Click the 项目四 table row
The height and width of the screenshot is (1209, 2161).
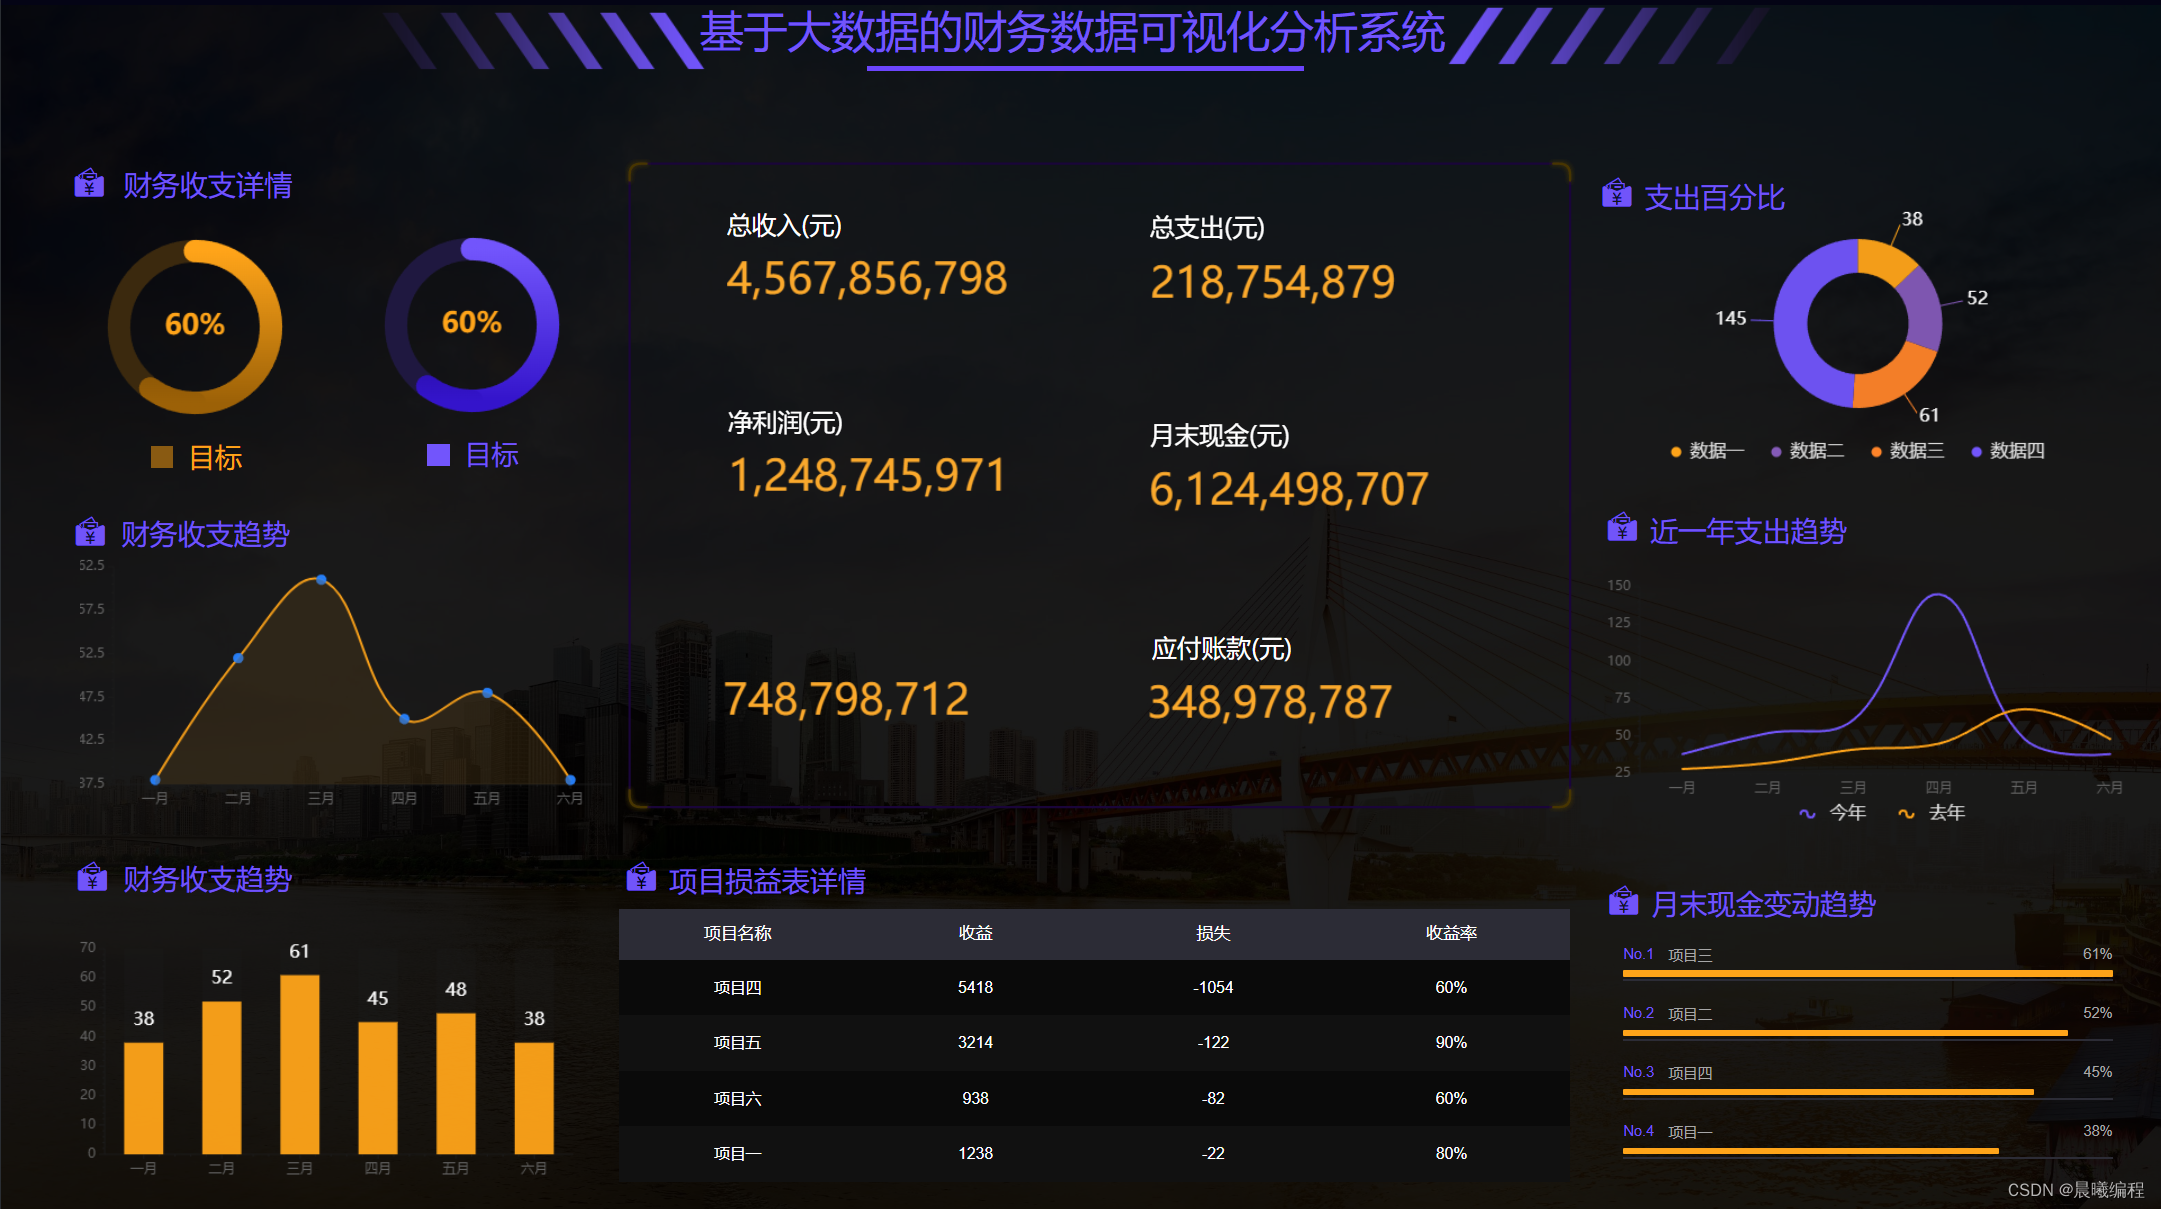point(737,987)
